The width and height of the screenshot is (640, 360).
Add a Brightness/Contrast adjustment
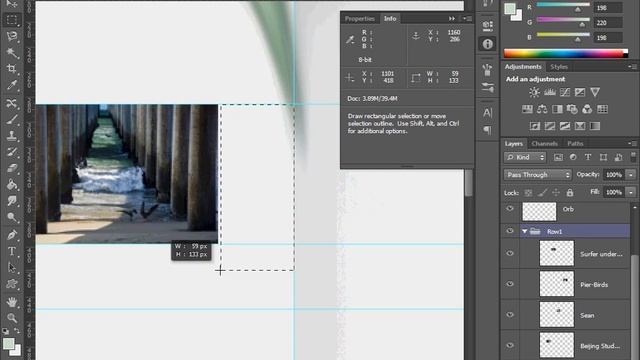pos(534,93)
